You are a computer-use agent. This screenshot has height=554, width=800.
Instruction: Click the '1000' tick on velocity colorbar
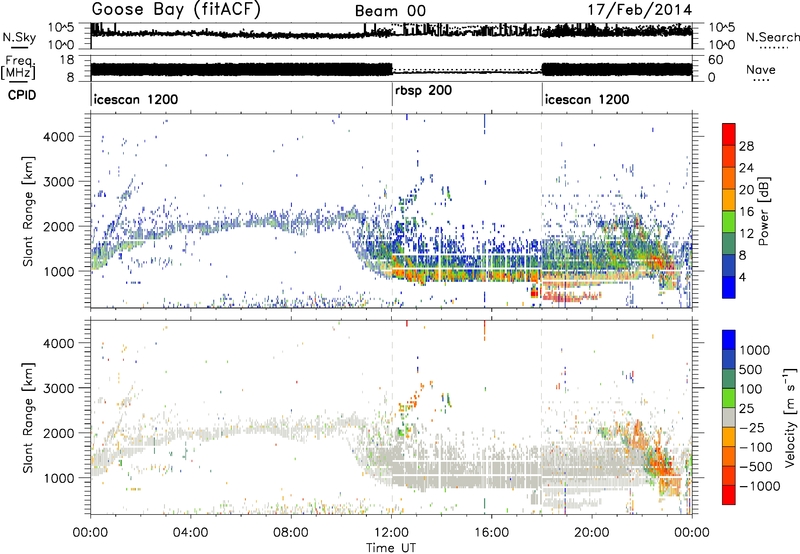click(755, 350)
